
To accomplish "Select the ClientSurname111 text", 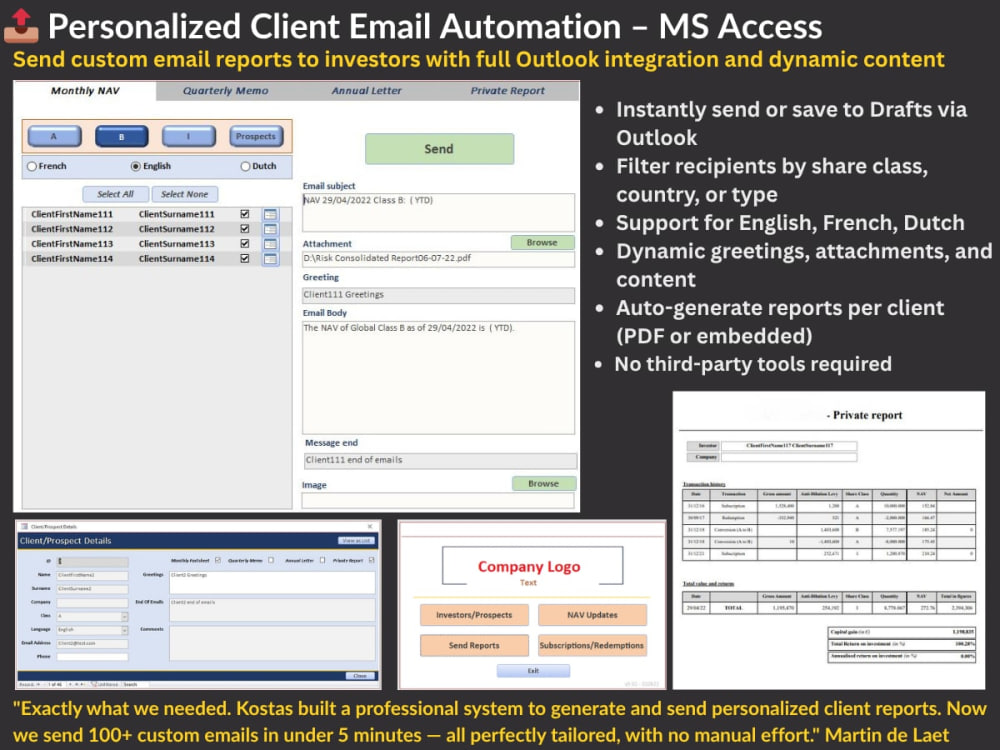I will pyautogui.click(x=177, y=214).
